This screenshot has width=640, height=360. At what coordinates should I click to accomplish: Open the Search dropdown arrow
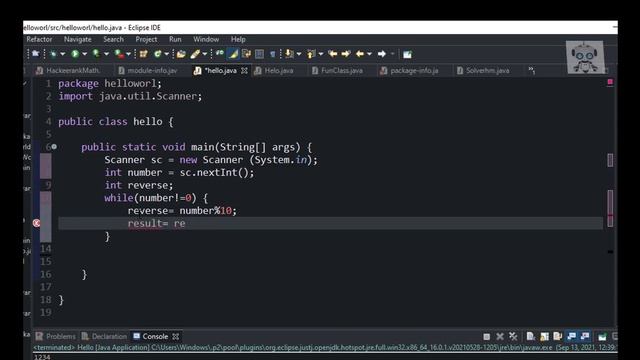205,54
